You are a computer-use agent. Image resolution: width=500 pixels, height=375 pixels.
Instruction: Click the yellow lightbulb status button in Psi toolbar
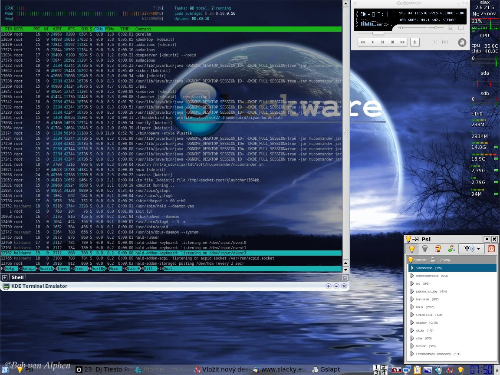(412, 249)
